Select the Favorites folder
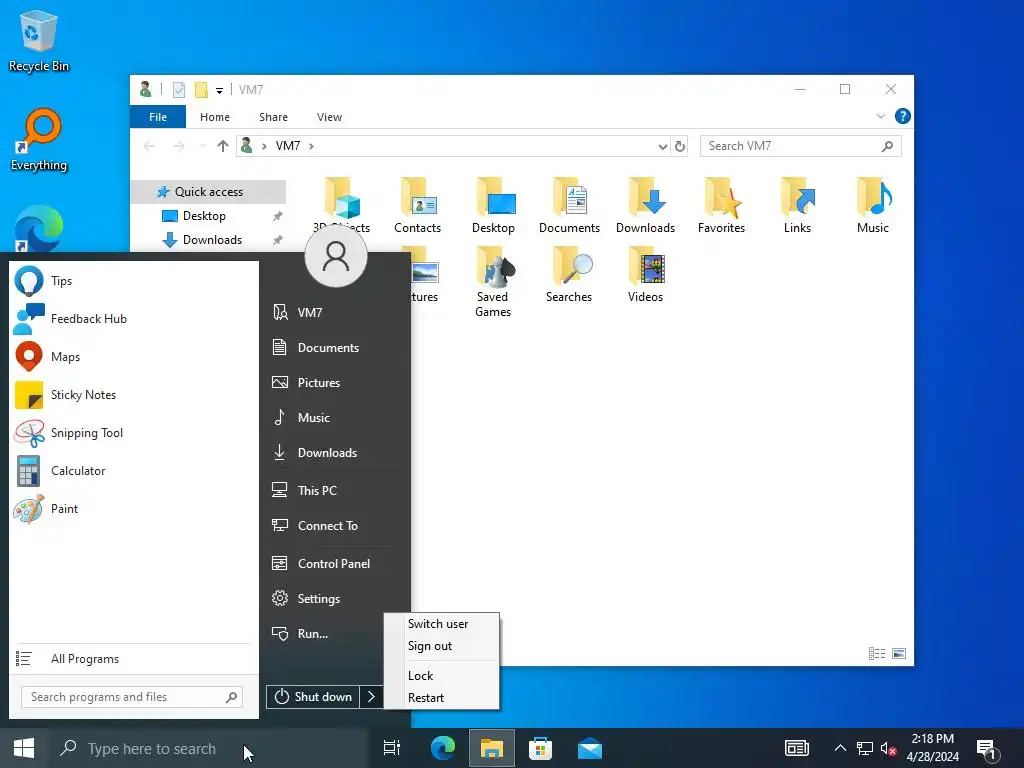Screen dimensions: 1024x768 click(721, 206)
